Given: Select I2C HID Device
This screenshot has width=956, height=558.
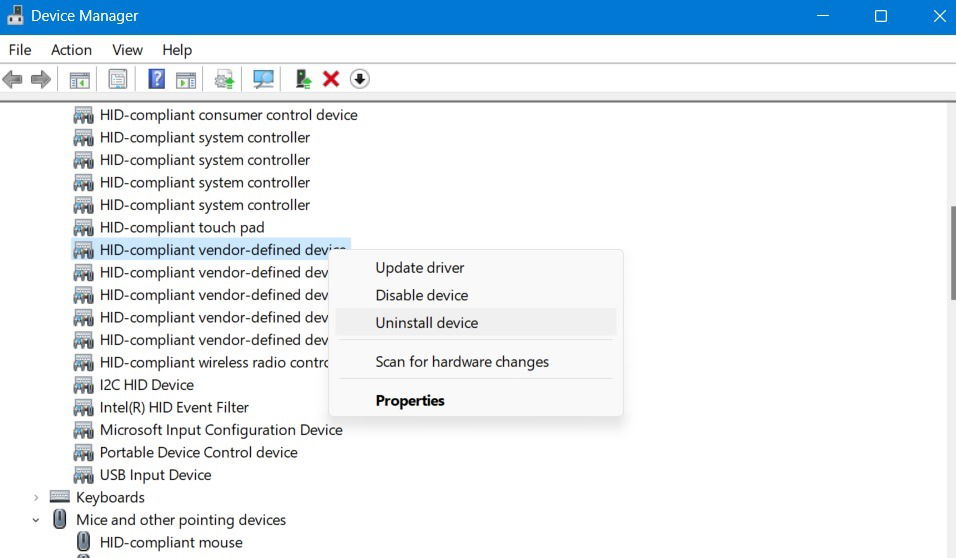Looking at the screenshot, I should [x=147, y=385].
